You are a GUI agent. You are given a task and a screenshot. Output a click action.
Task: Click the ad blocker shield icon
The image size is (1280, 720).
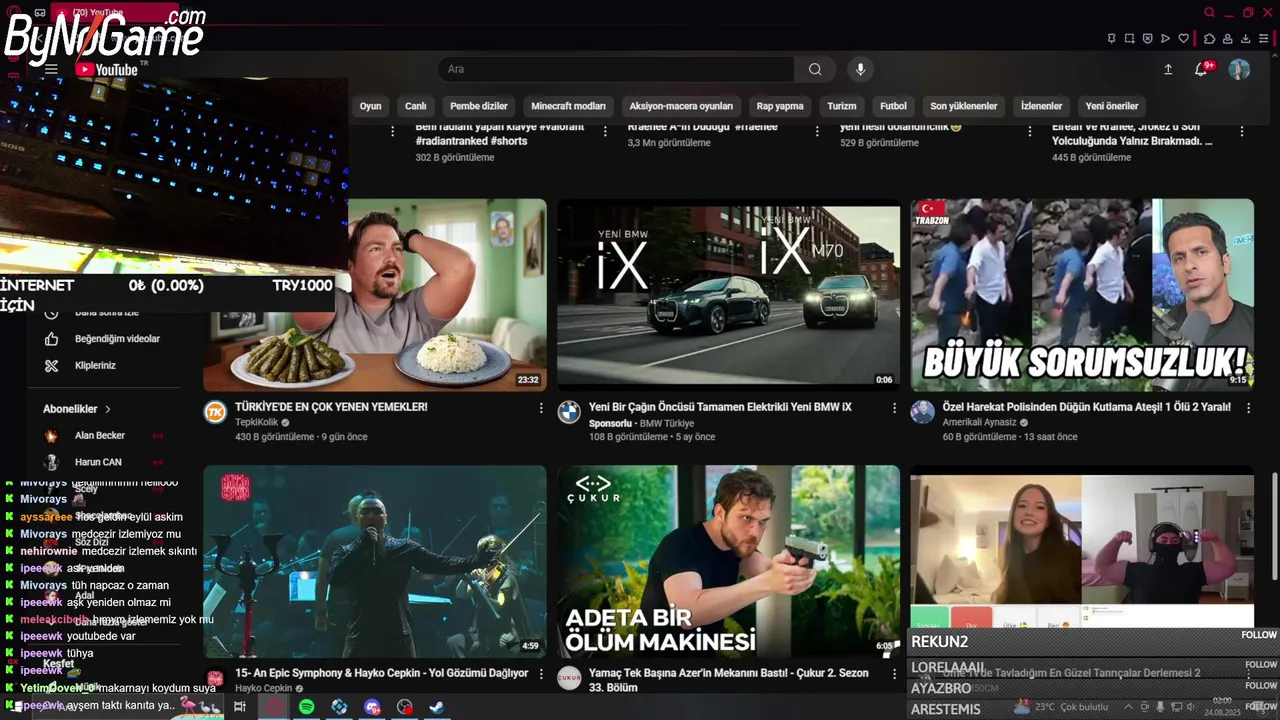point(1147,38)
